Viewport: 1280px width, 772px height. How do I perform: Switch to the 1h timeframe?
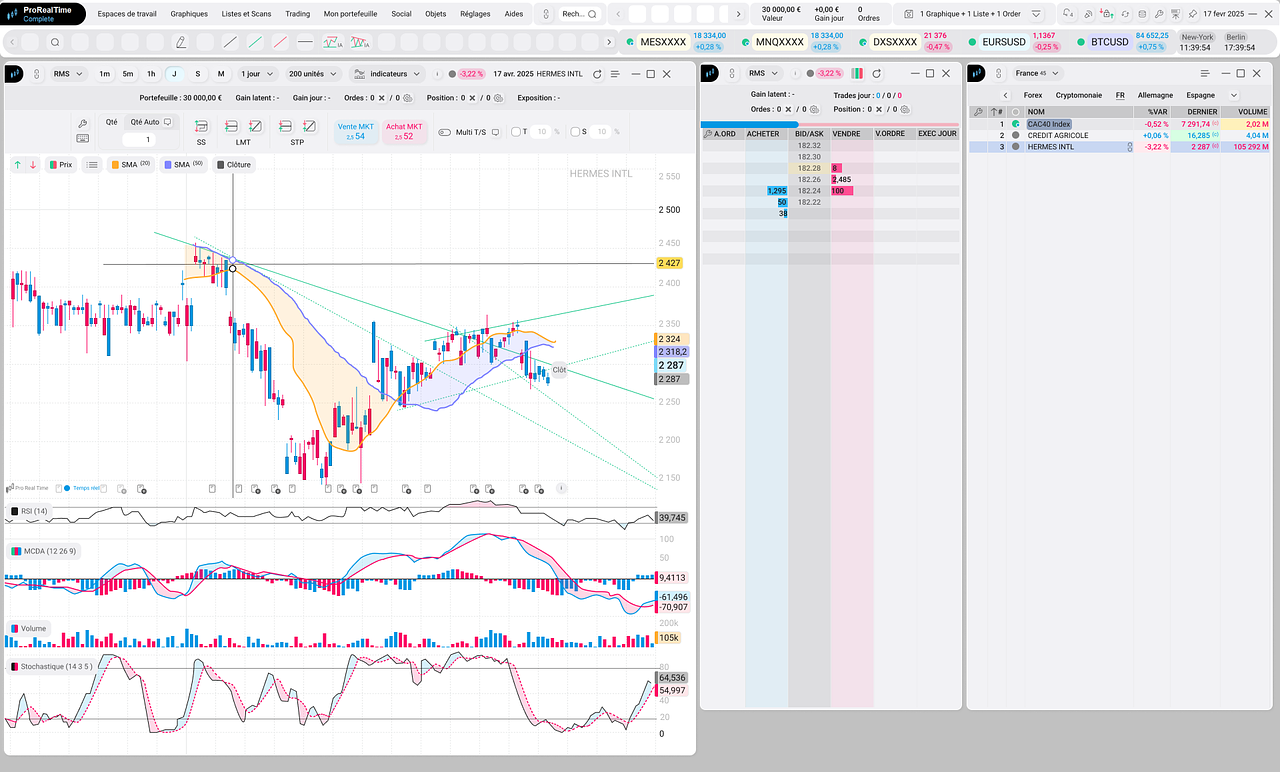[x=151, y=74]
